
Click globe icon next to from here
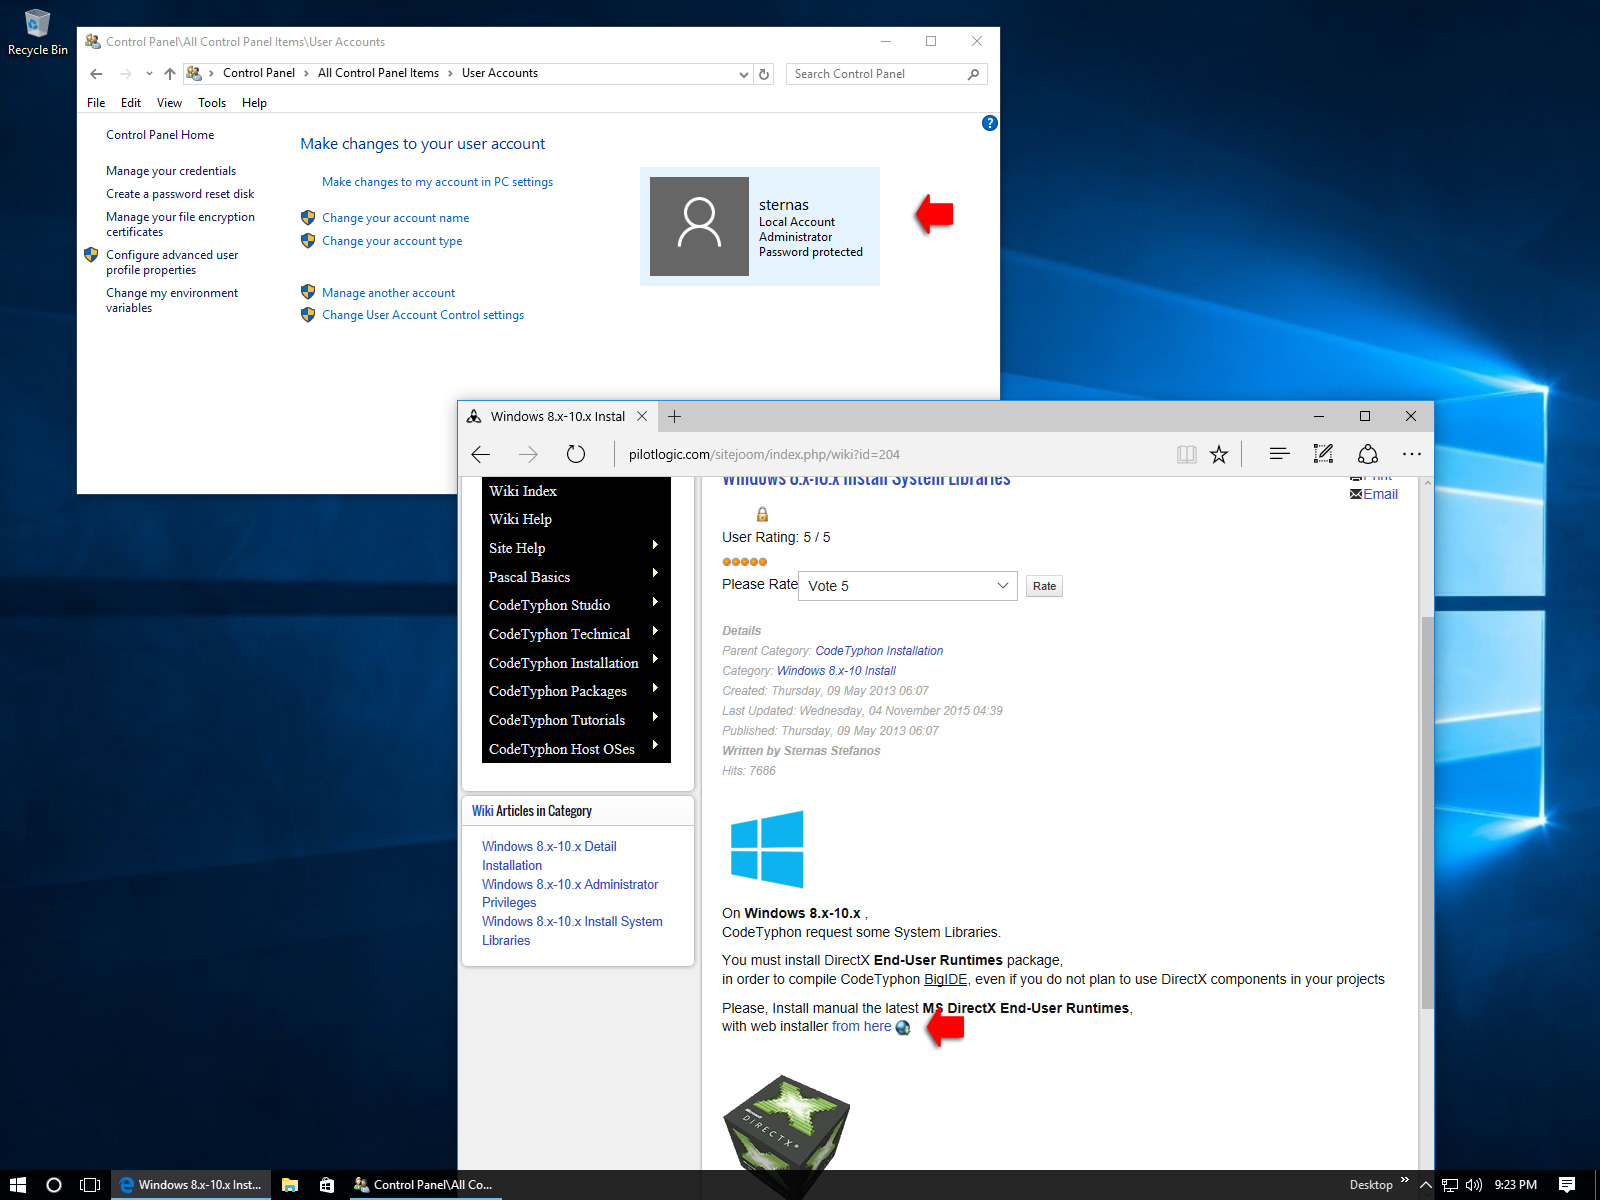[903, 1028]
